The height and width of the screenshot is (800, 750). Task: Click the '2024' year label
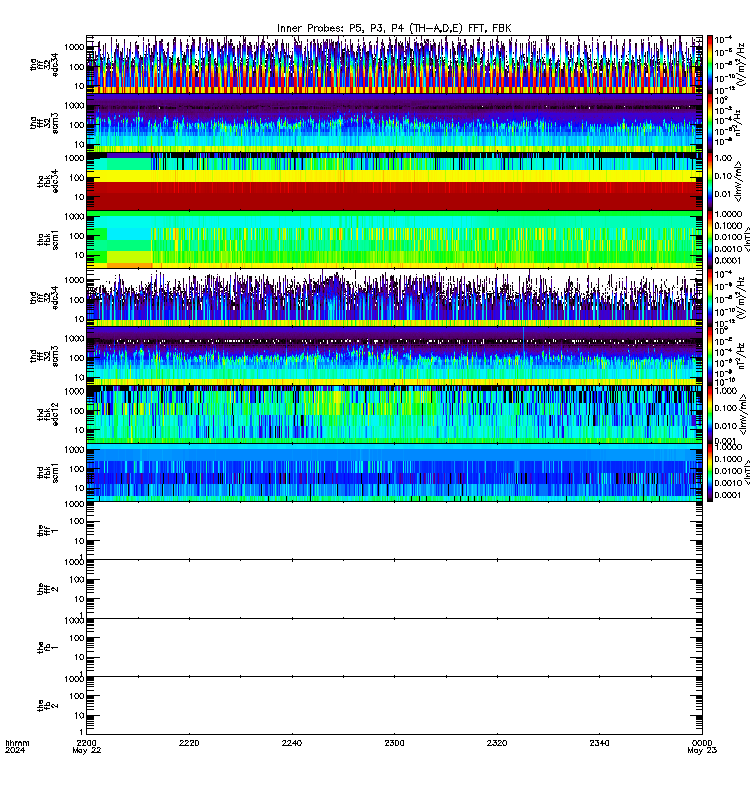15,750
